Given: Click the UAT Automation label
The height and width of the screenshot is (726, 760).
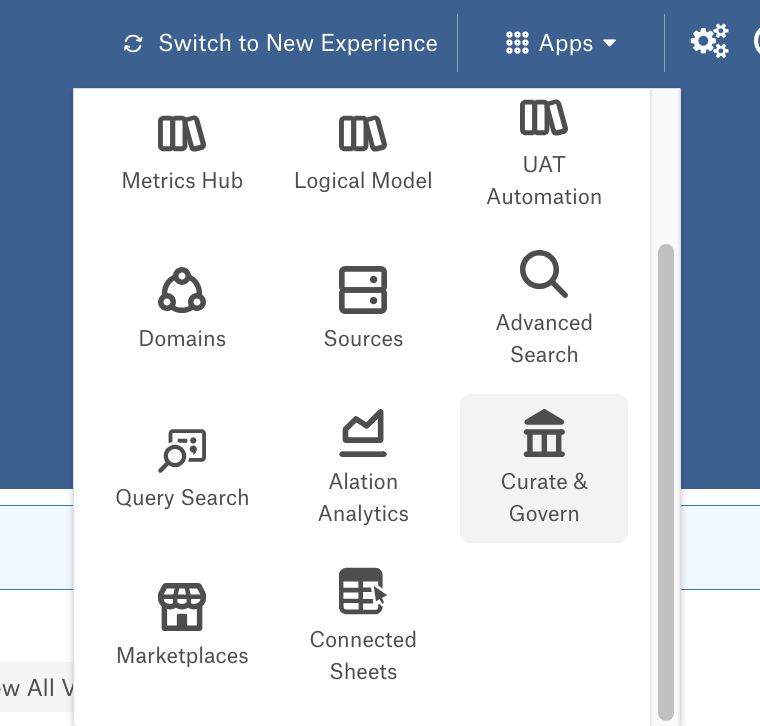Looking at the screenshot, I should (544, 181).
